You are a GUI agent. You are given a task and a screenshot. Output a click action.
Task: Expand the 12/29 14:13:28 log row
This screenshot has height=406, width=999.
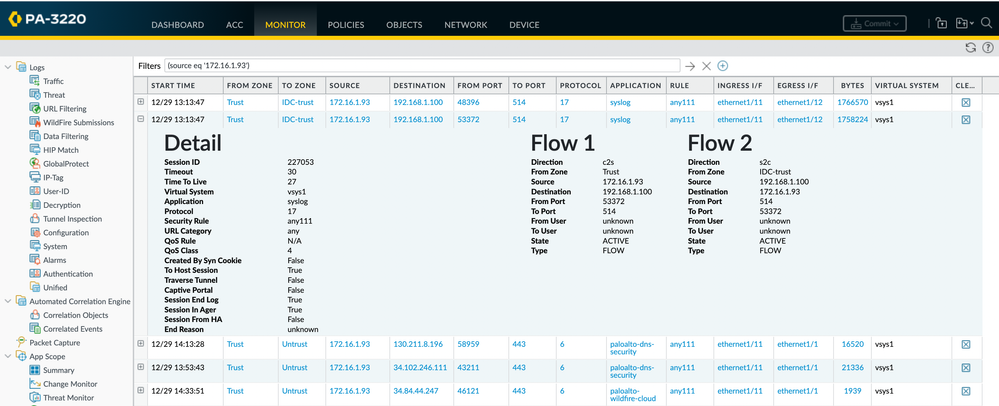click(x=141, y=344)
